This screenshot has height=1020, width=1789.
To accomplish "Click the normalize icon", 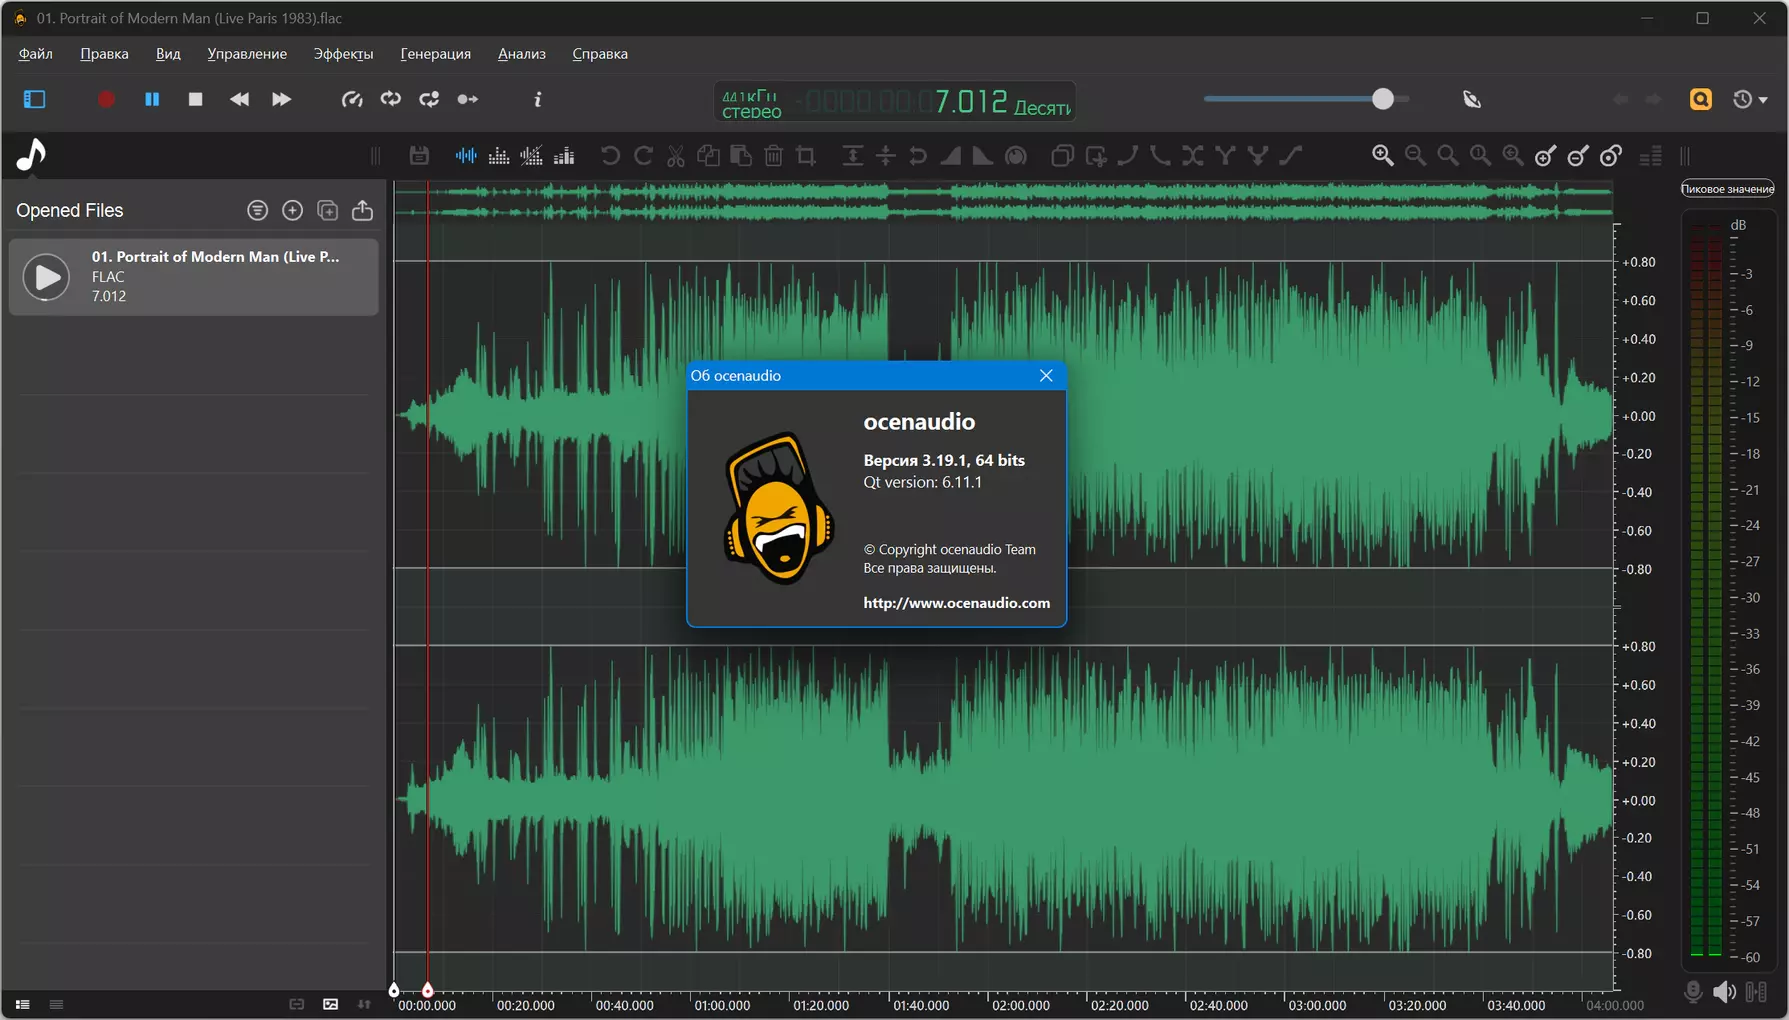I will click(x=852, y=155).
